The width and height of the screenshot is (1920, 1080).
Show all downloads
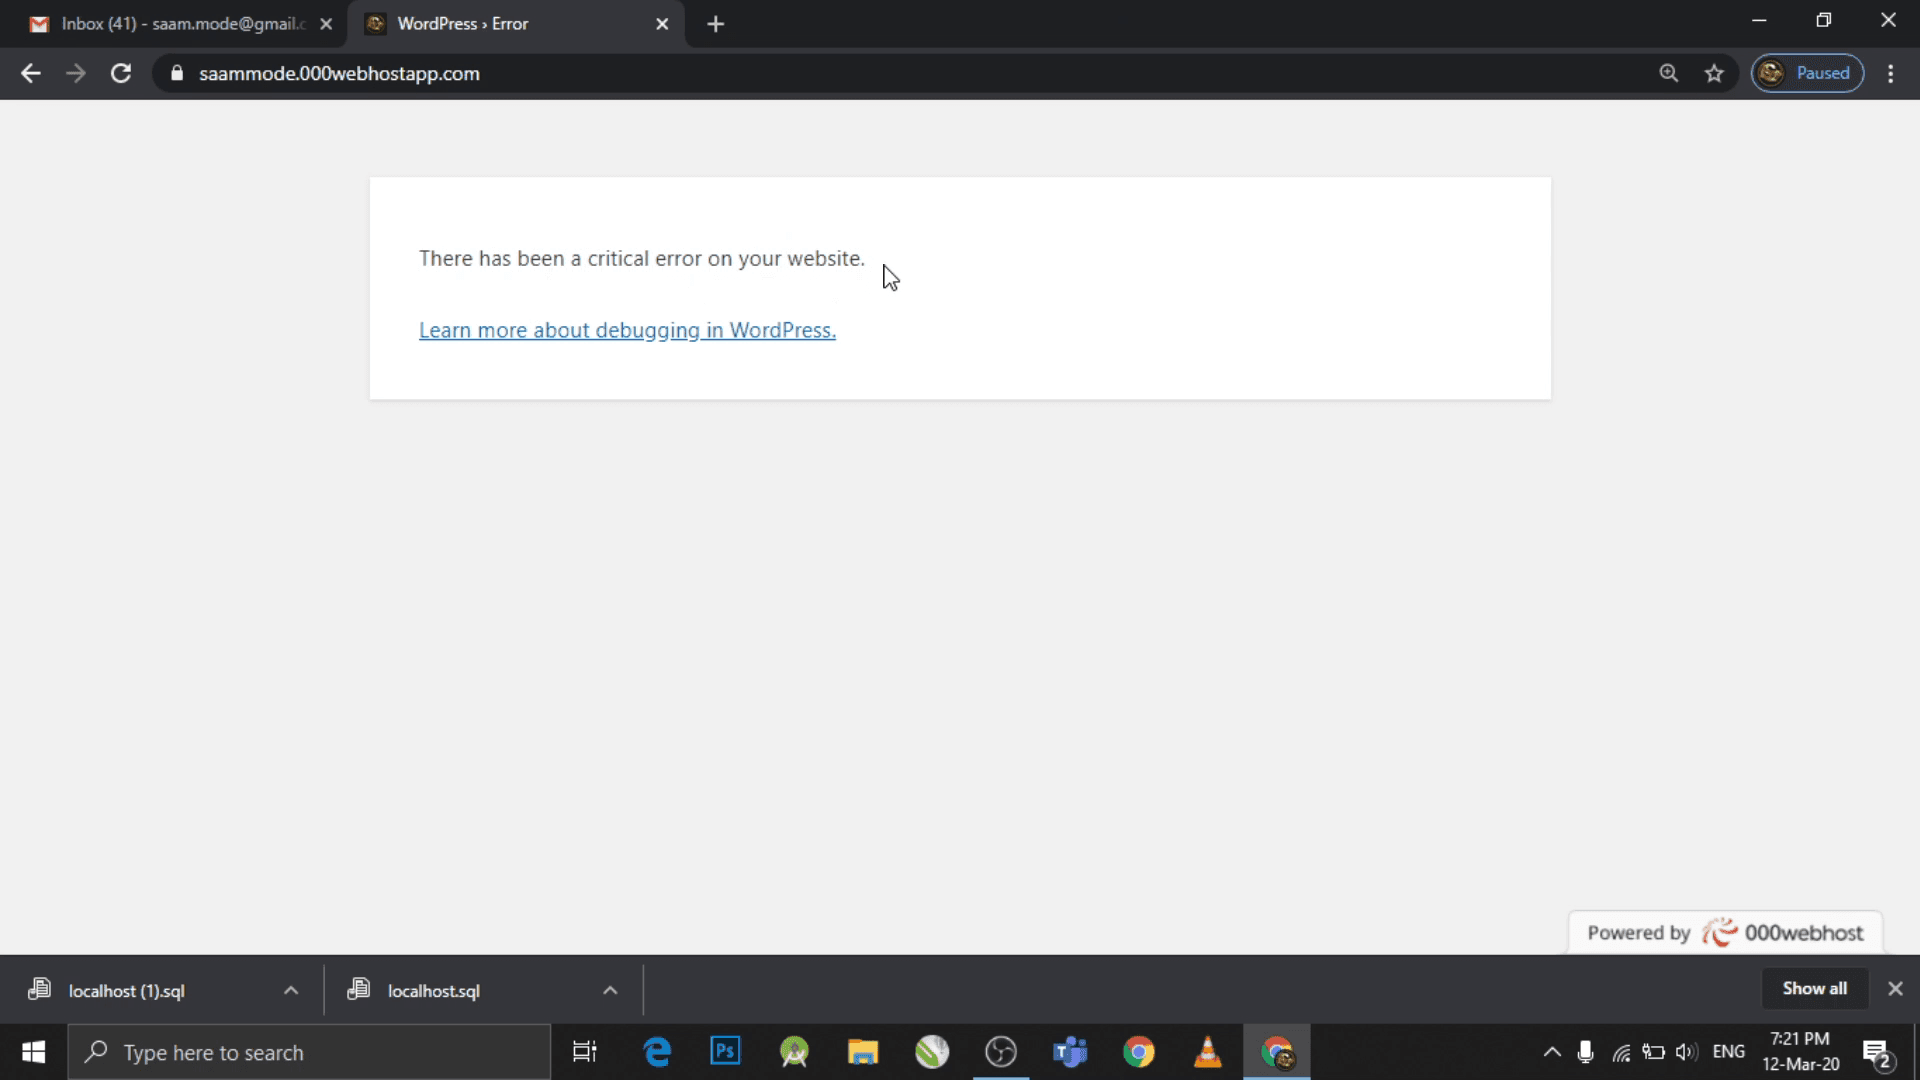pos(1814,988)
